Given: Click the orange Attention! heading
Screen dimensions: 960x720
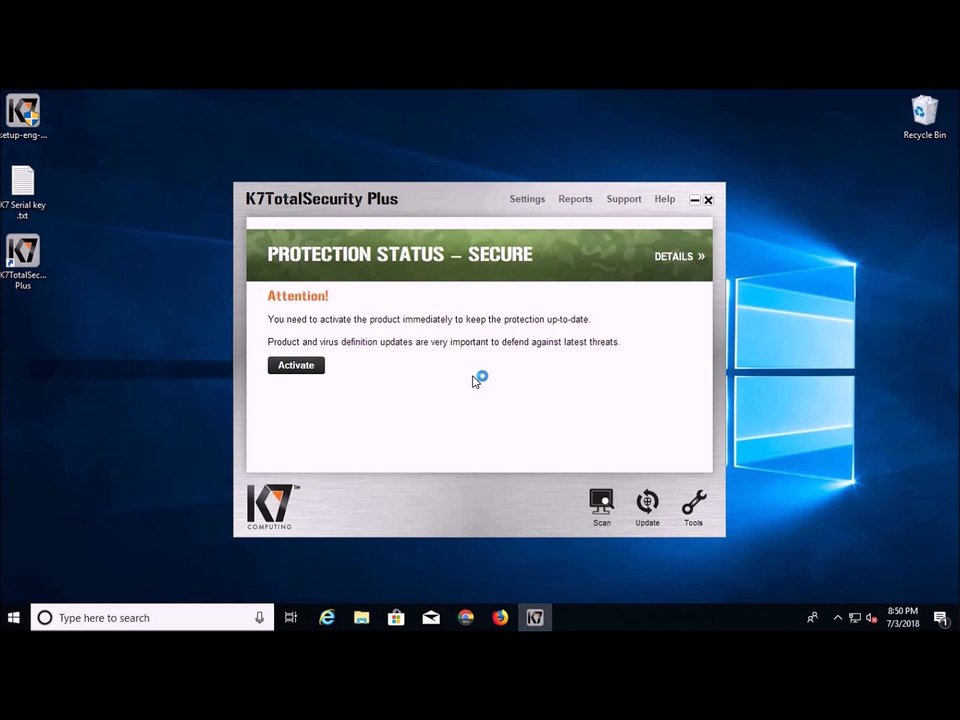Looking at the screenshot, I should click(298, 296).
